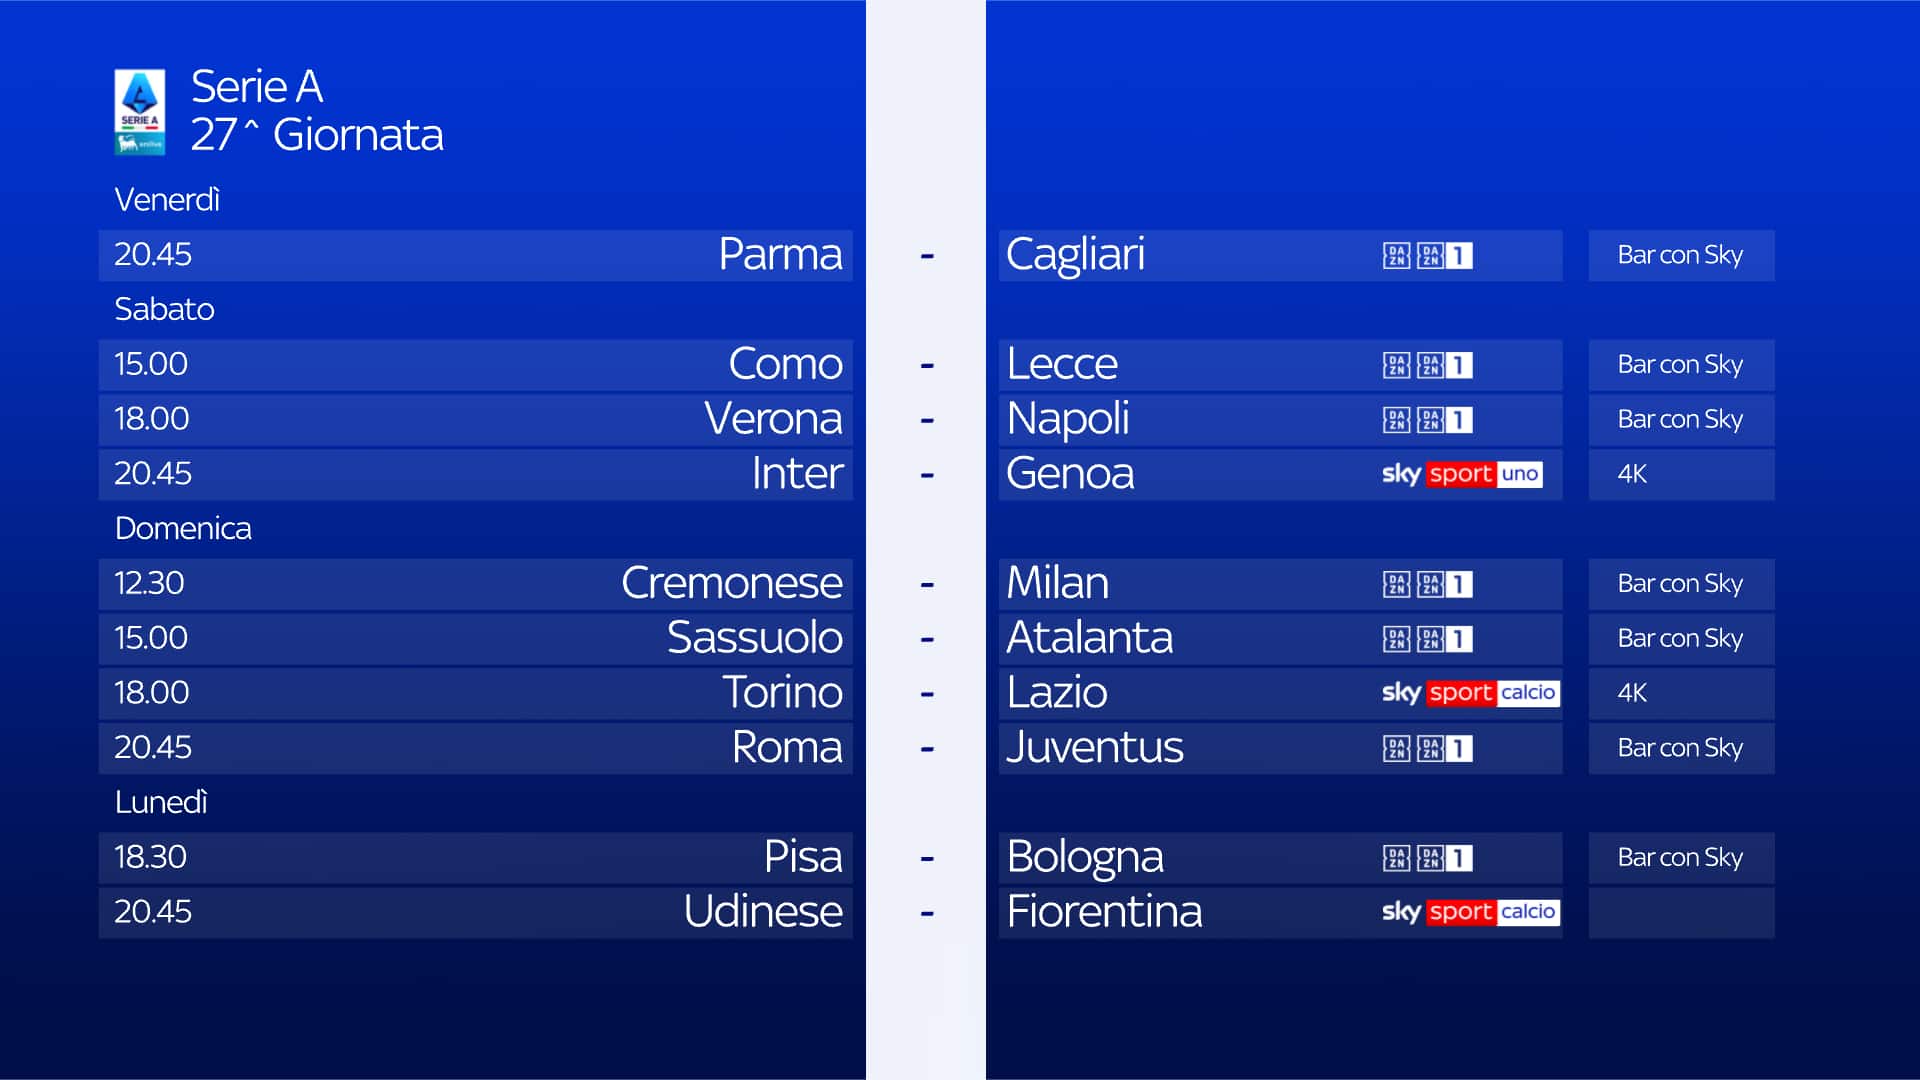The image size is (1920, 1080).
Task: Click Bar con Sky for Cremonese-Milan
Action: [x=1680, y=584]
